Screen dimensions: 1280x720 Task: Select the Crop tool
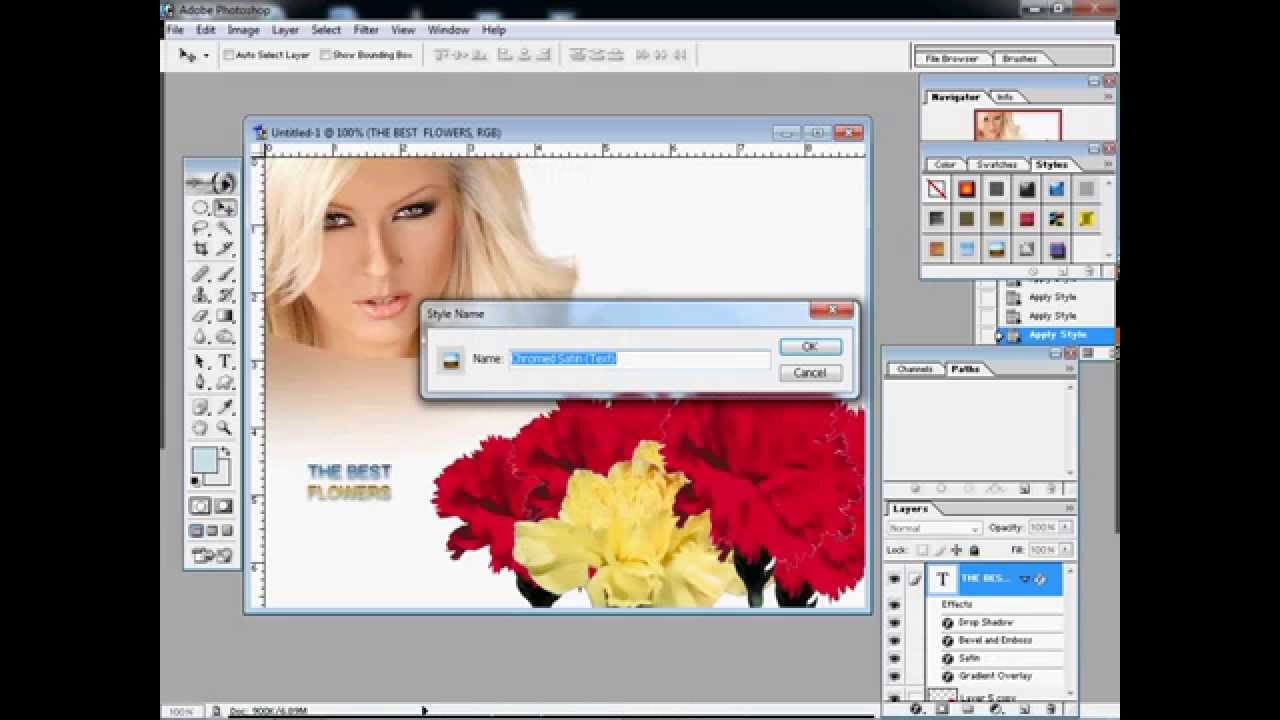pos(200,249)
